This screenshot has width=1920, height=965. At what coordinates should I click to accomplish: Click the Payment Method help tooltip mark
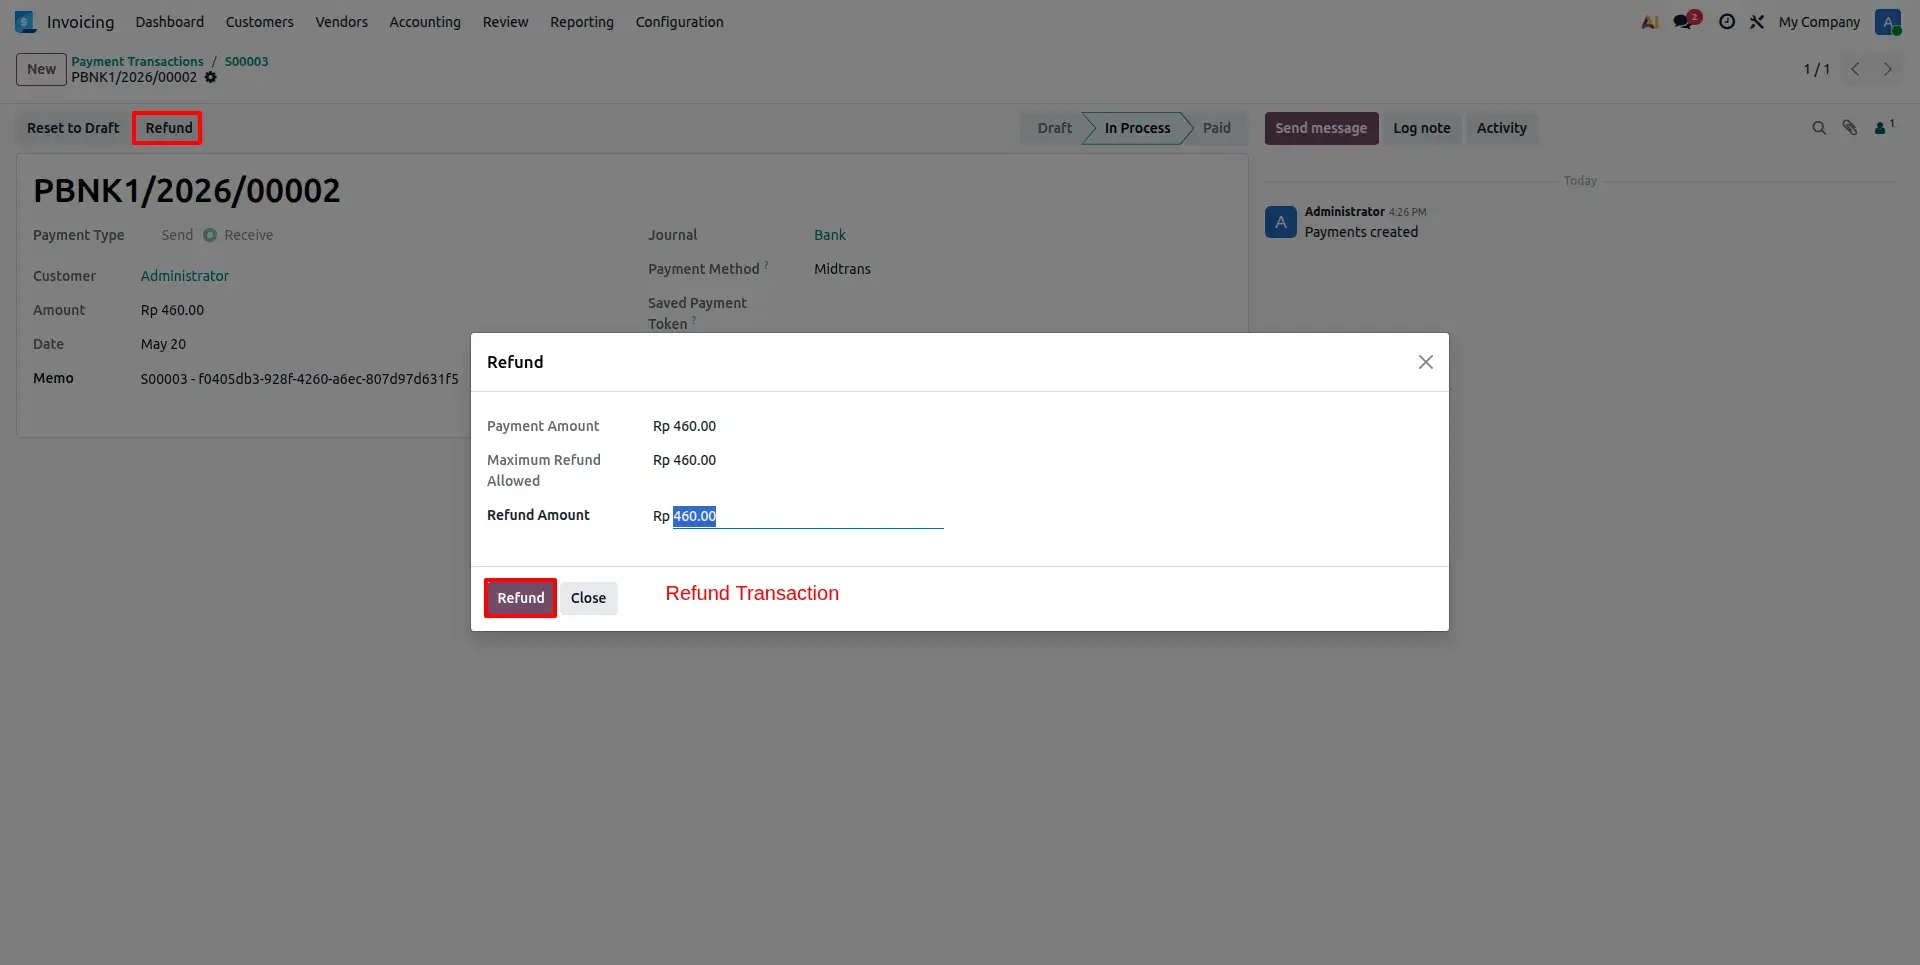[766, 265]
